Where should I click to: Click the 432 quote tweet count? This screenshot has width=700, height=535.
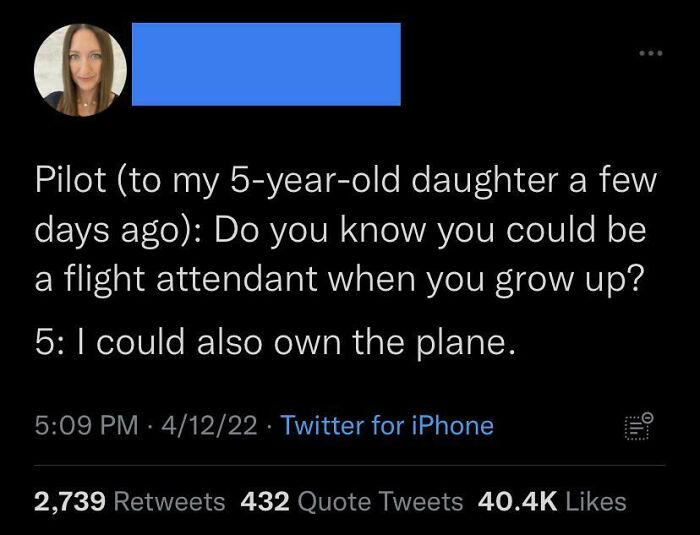coord(267,500)
